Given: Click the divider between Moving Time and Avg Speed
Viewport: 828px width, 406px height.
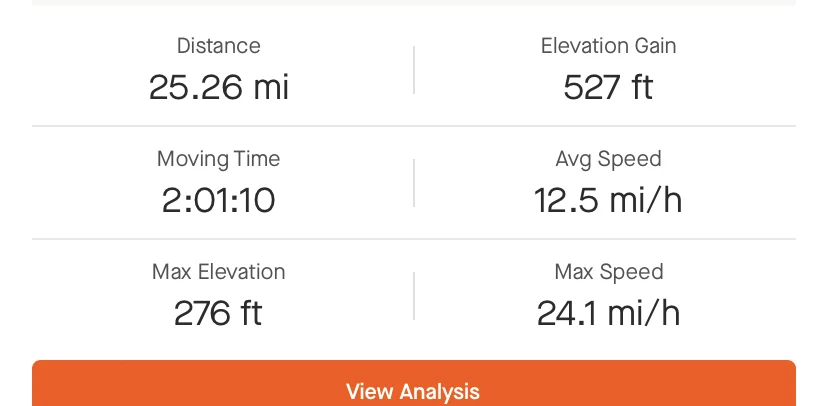Looking at the screenshot, I should pos(414,183).
